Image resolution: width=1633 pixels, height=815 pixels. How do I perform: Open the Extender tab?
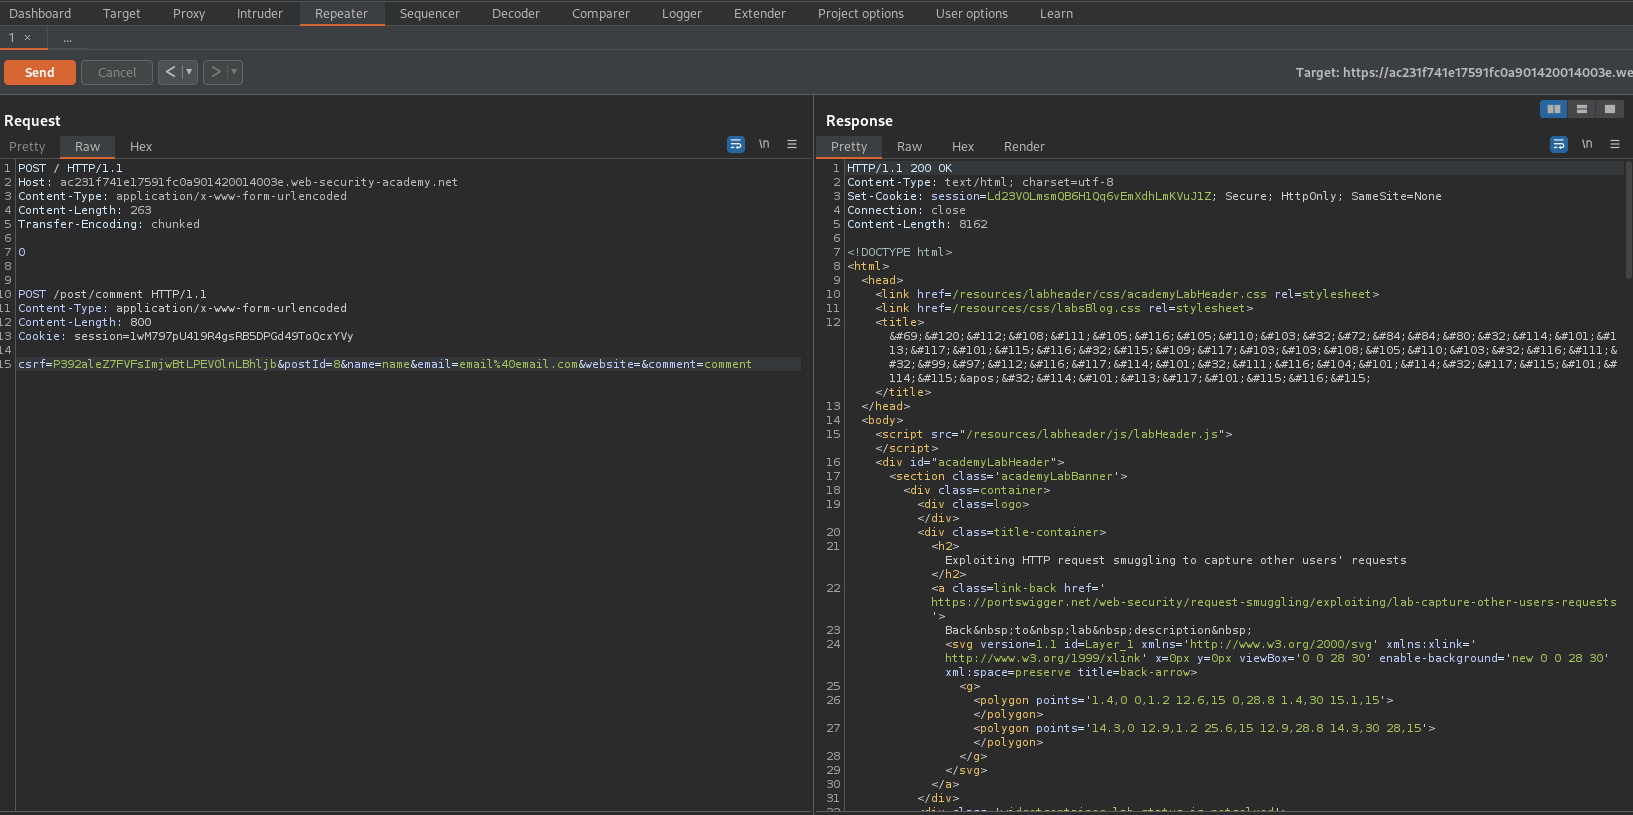[760, 13]
